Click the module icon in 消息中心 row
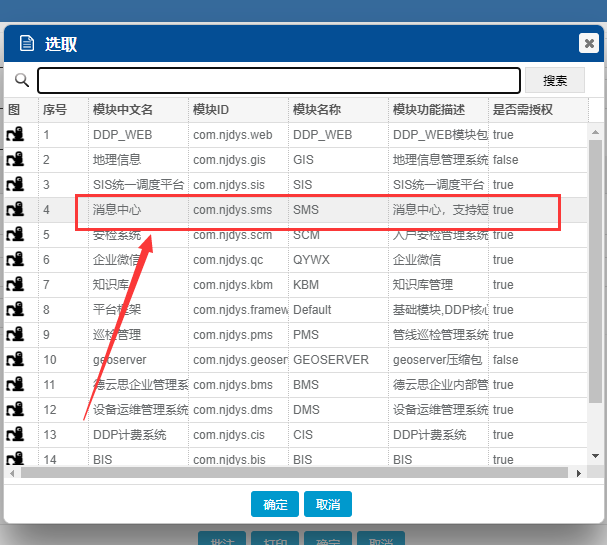 16,210
